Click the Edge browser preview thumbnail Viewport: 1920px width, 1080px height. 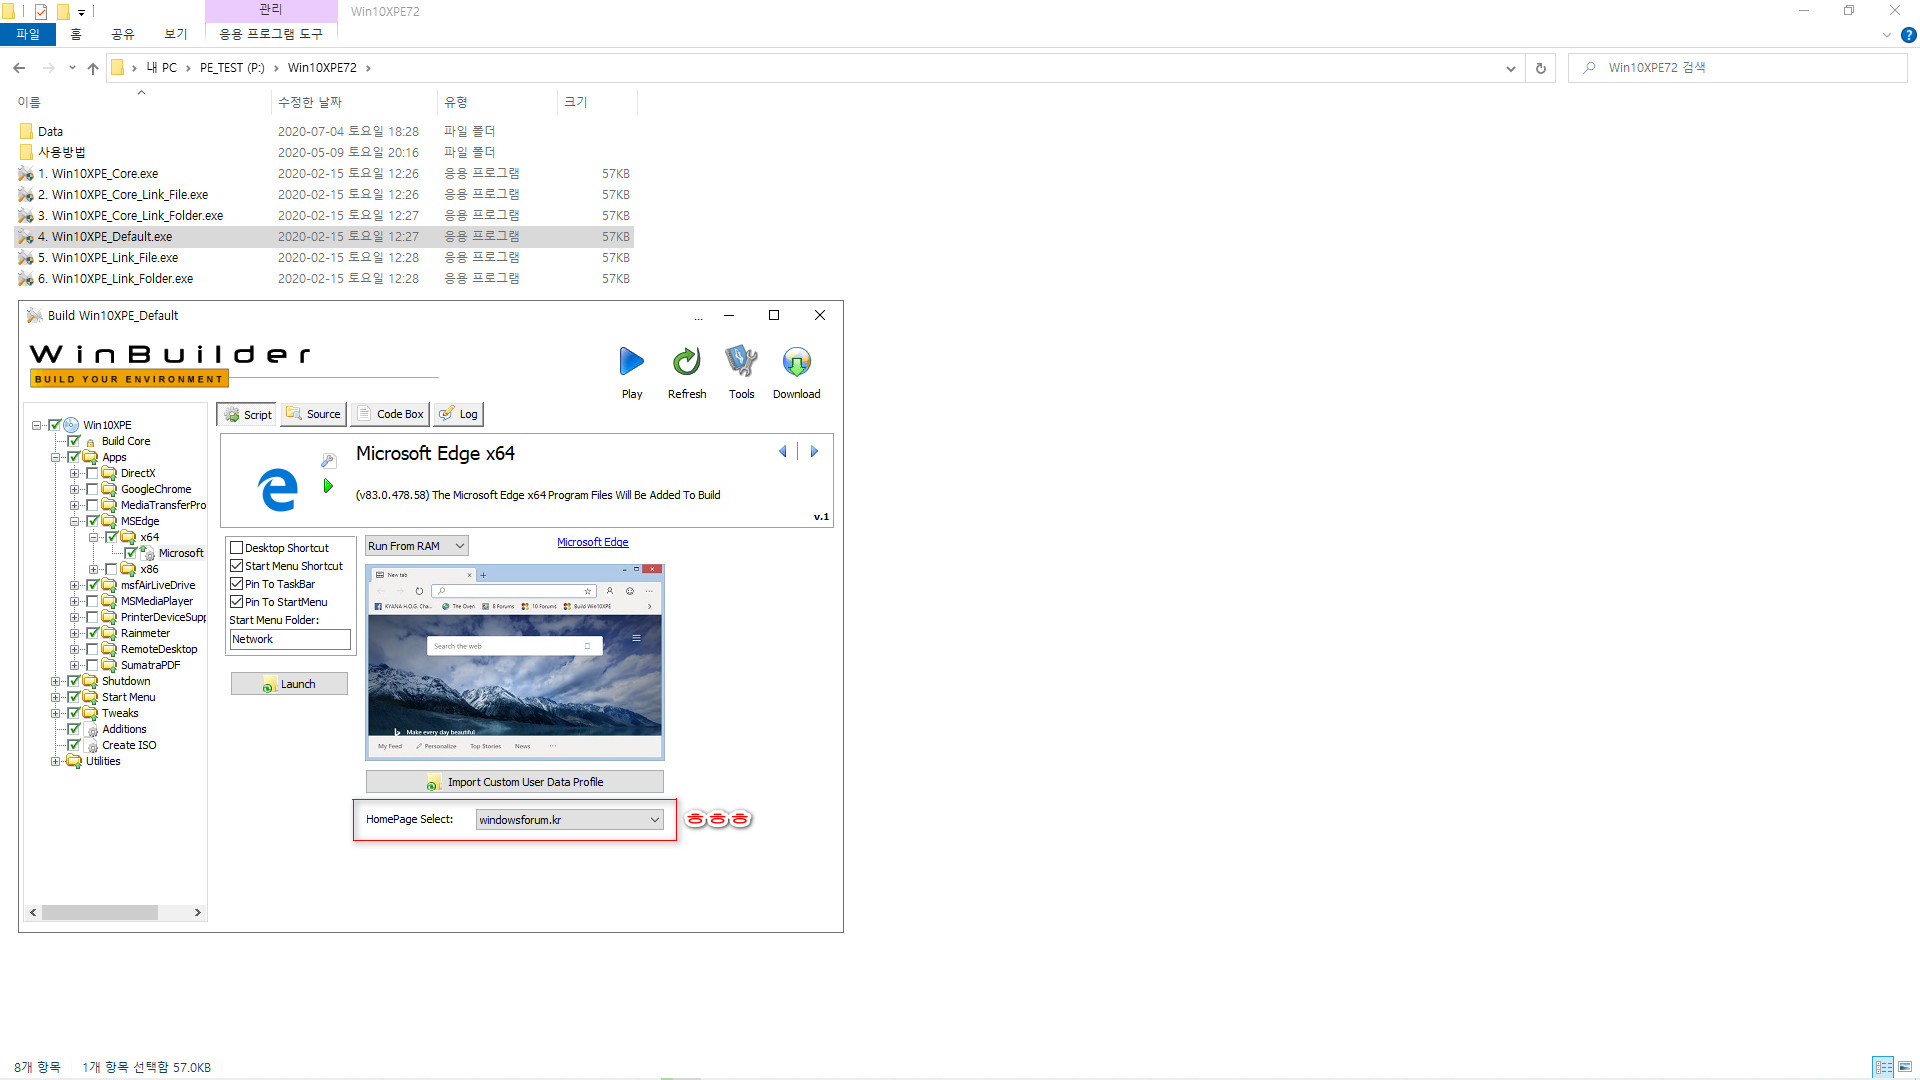click(x=515, y=662)
